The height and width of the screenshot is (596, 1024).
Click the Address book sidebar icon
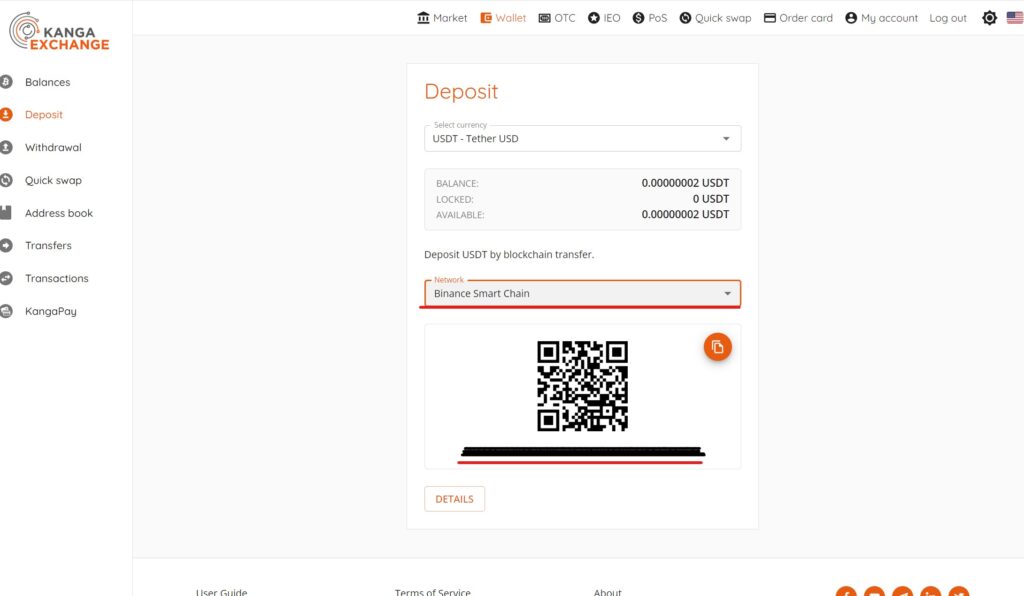[6, 213]
